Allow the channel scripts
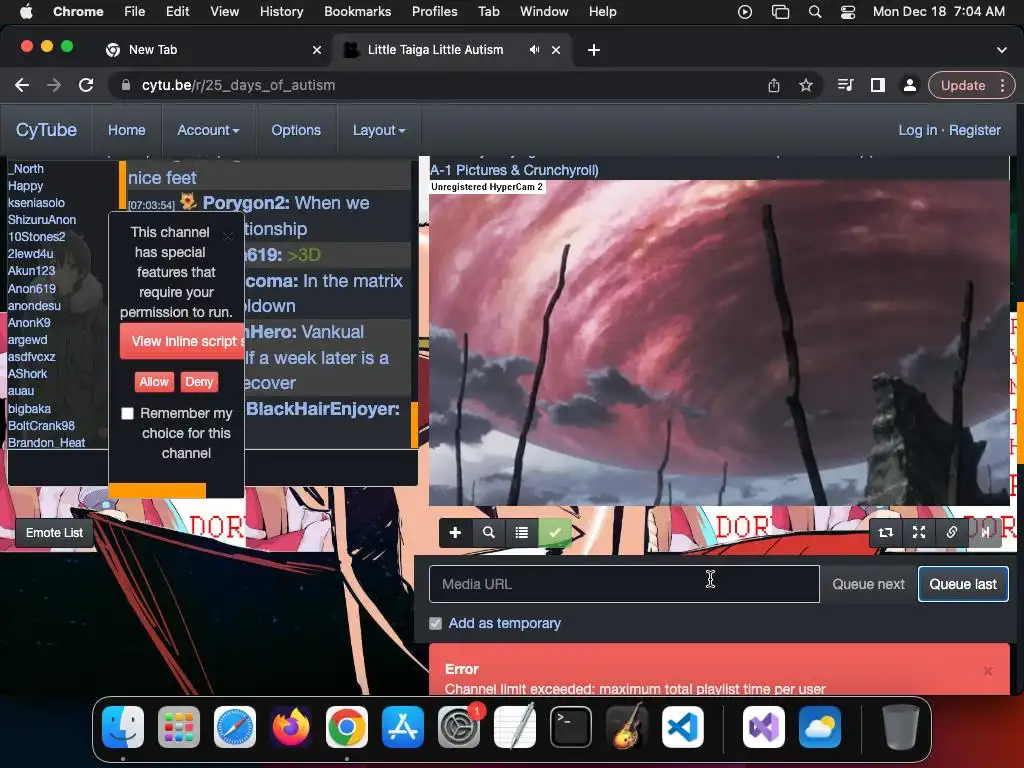 [154, 382]
